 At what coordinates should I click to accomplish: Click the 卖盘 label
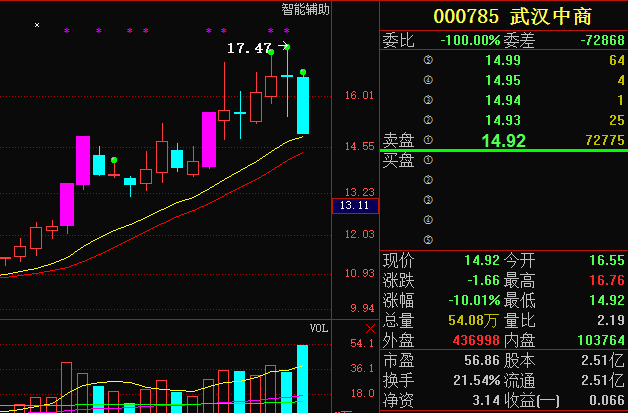coord(398,141)
